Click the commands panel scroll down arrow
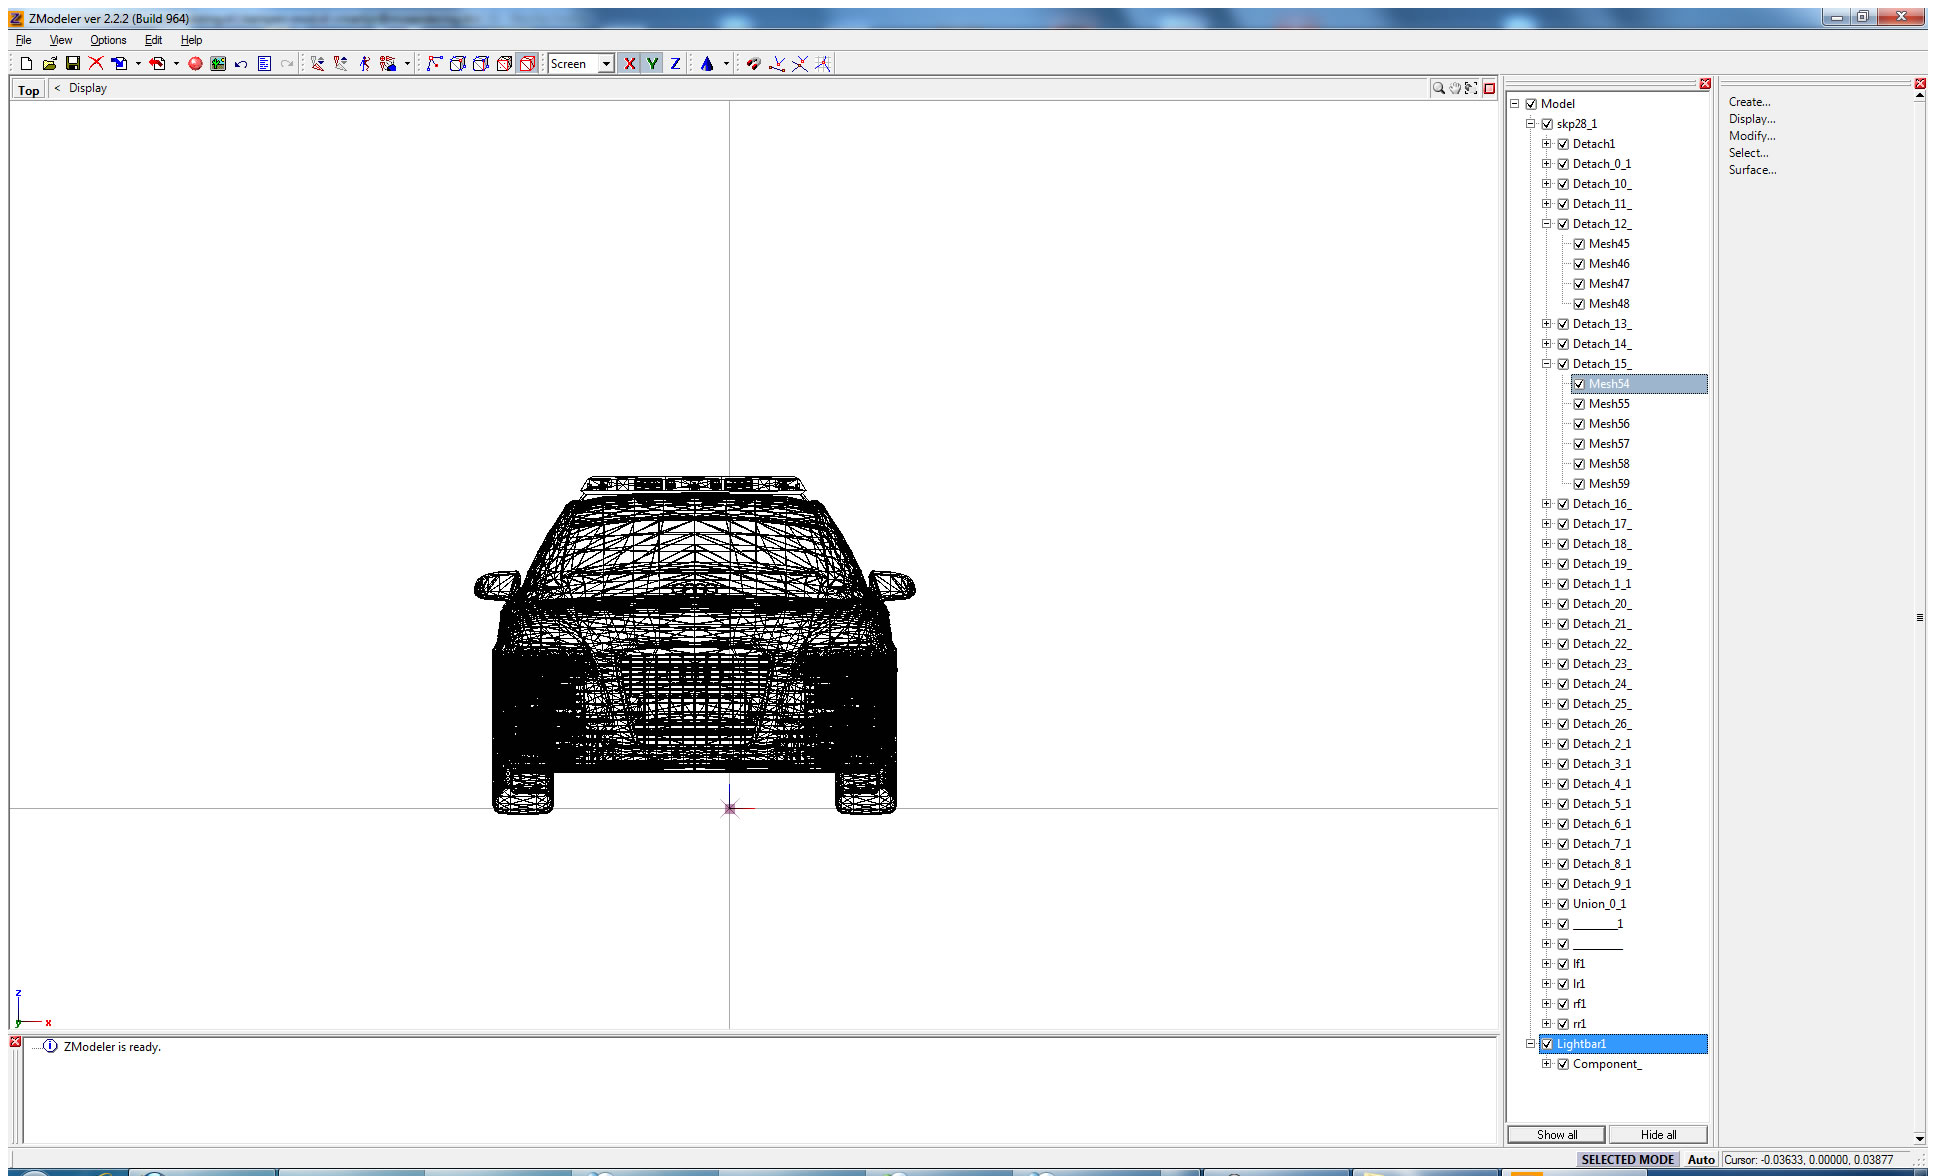 click(1919, 1138)
